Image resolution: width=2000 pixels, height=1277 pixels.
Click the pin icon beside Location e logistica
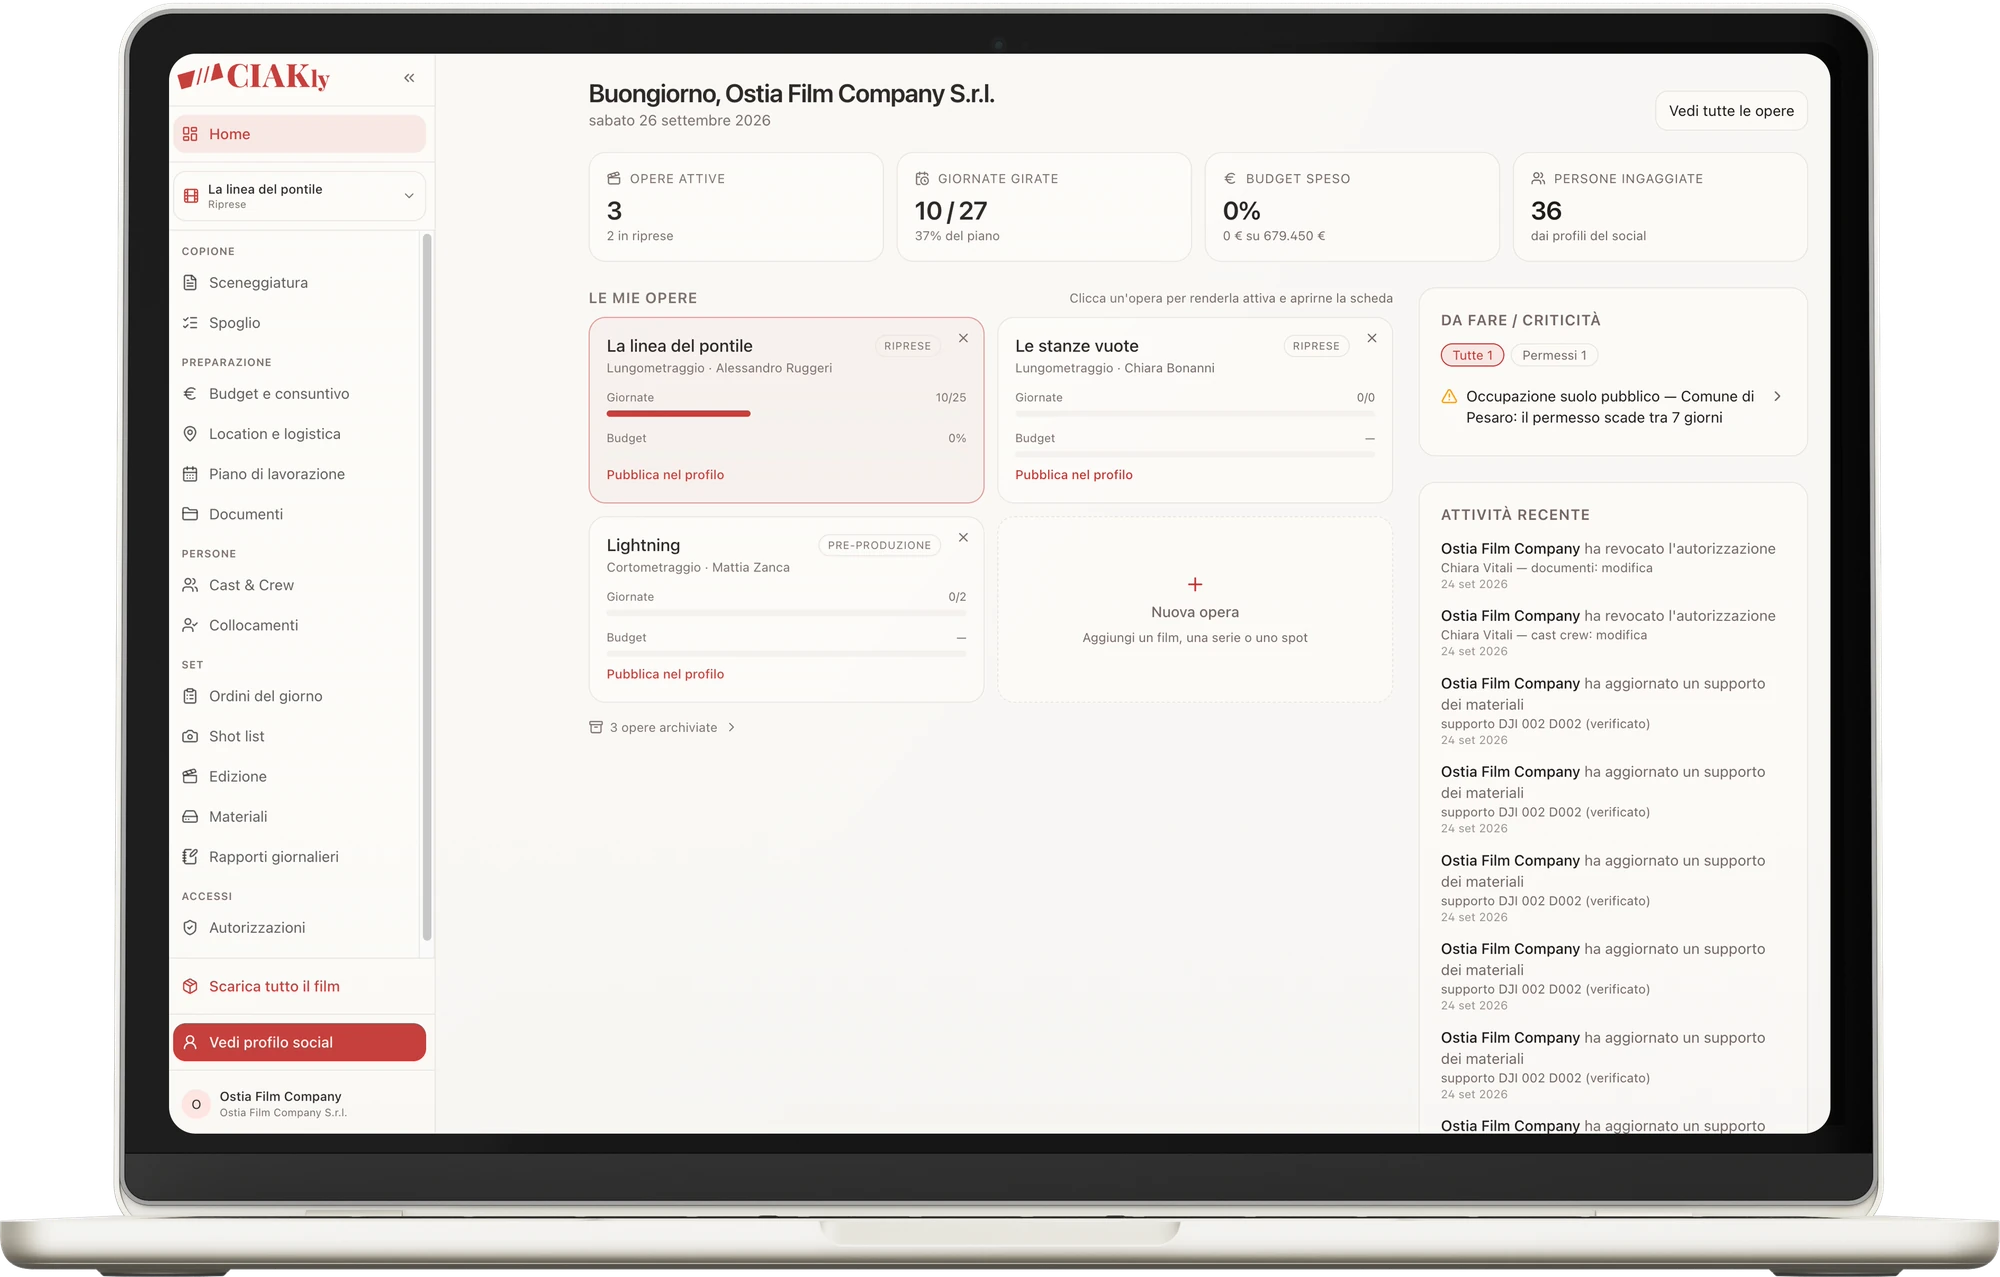point(190,434)
